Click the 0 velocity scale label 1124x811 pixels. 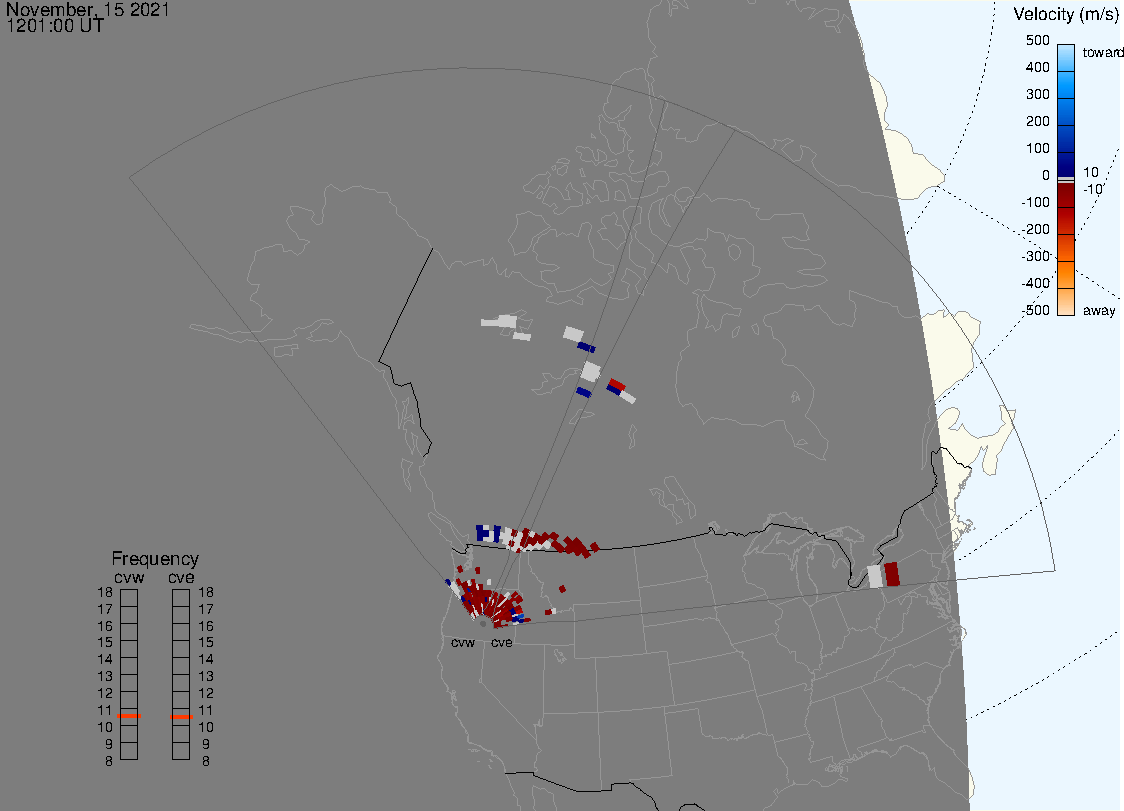(x=1046, y=176)
